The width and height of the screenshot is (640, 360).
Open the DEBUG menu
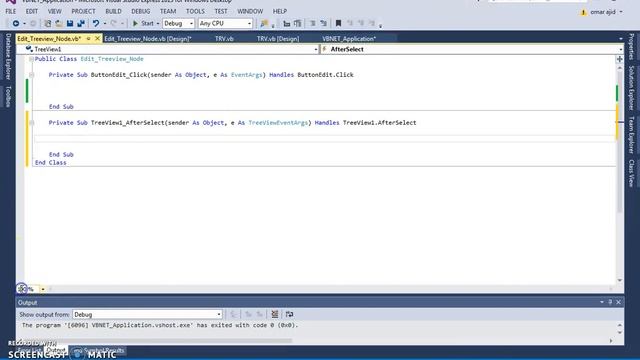tap(140, 11)
